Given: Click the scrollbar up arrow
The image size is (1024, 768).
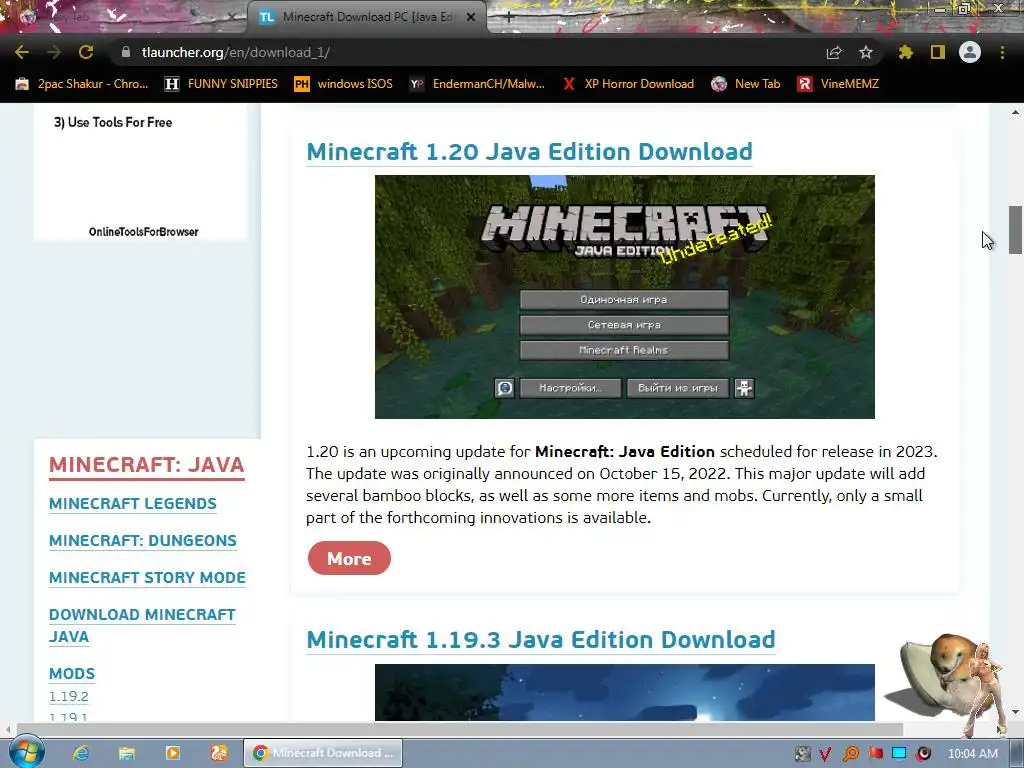Looking at the screenshot, I should coord(1015,112).
